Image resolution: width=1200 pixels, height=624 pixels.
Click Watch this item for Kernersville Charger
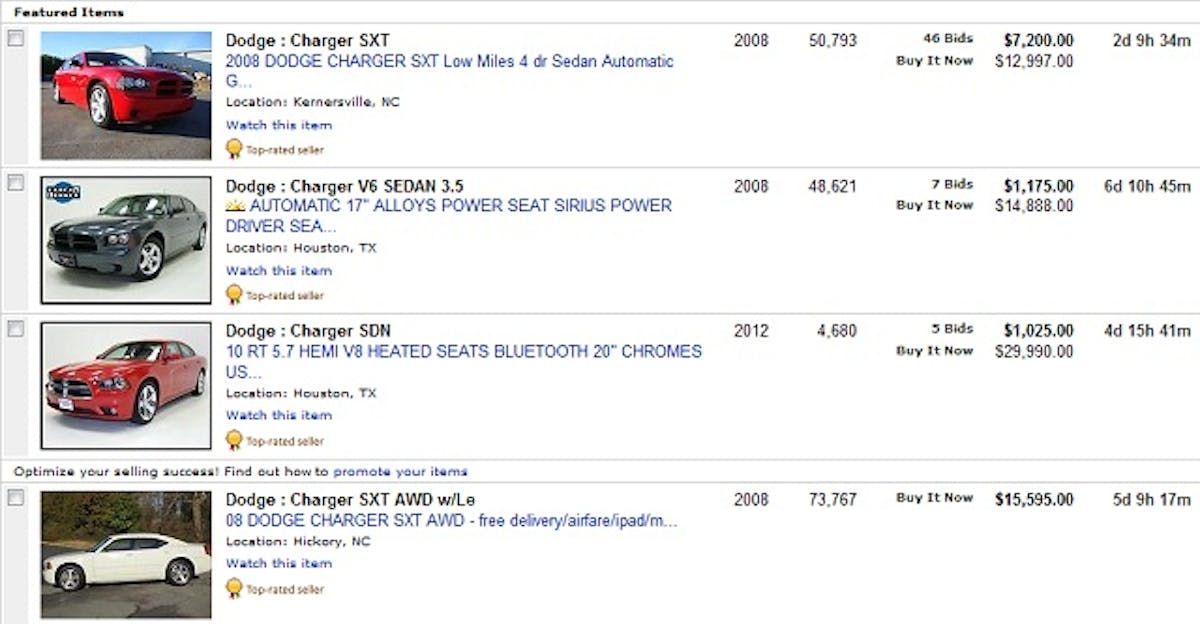click(278, 125)
